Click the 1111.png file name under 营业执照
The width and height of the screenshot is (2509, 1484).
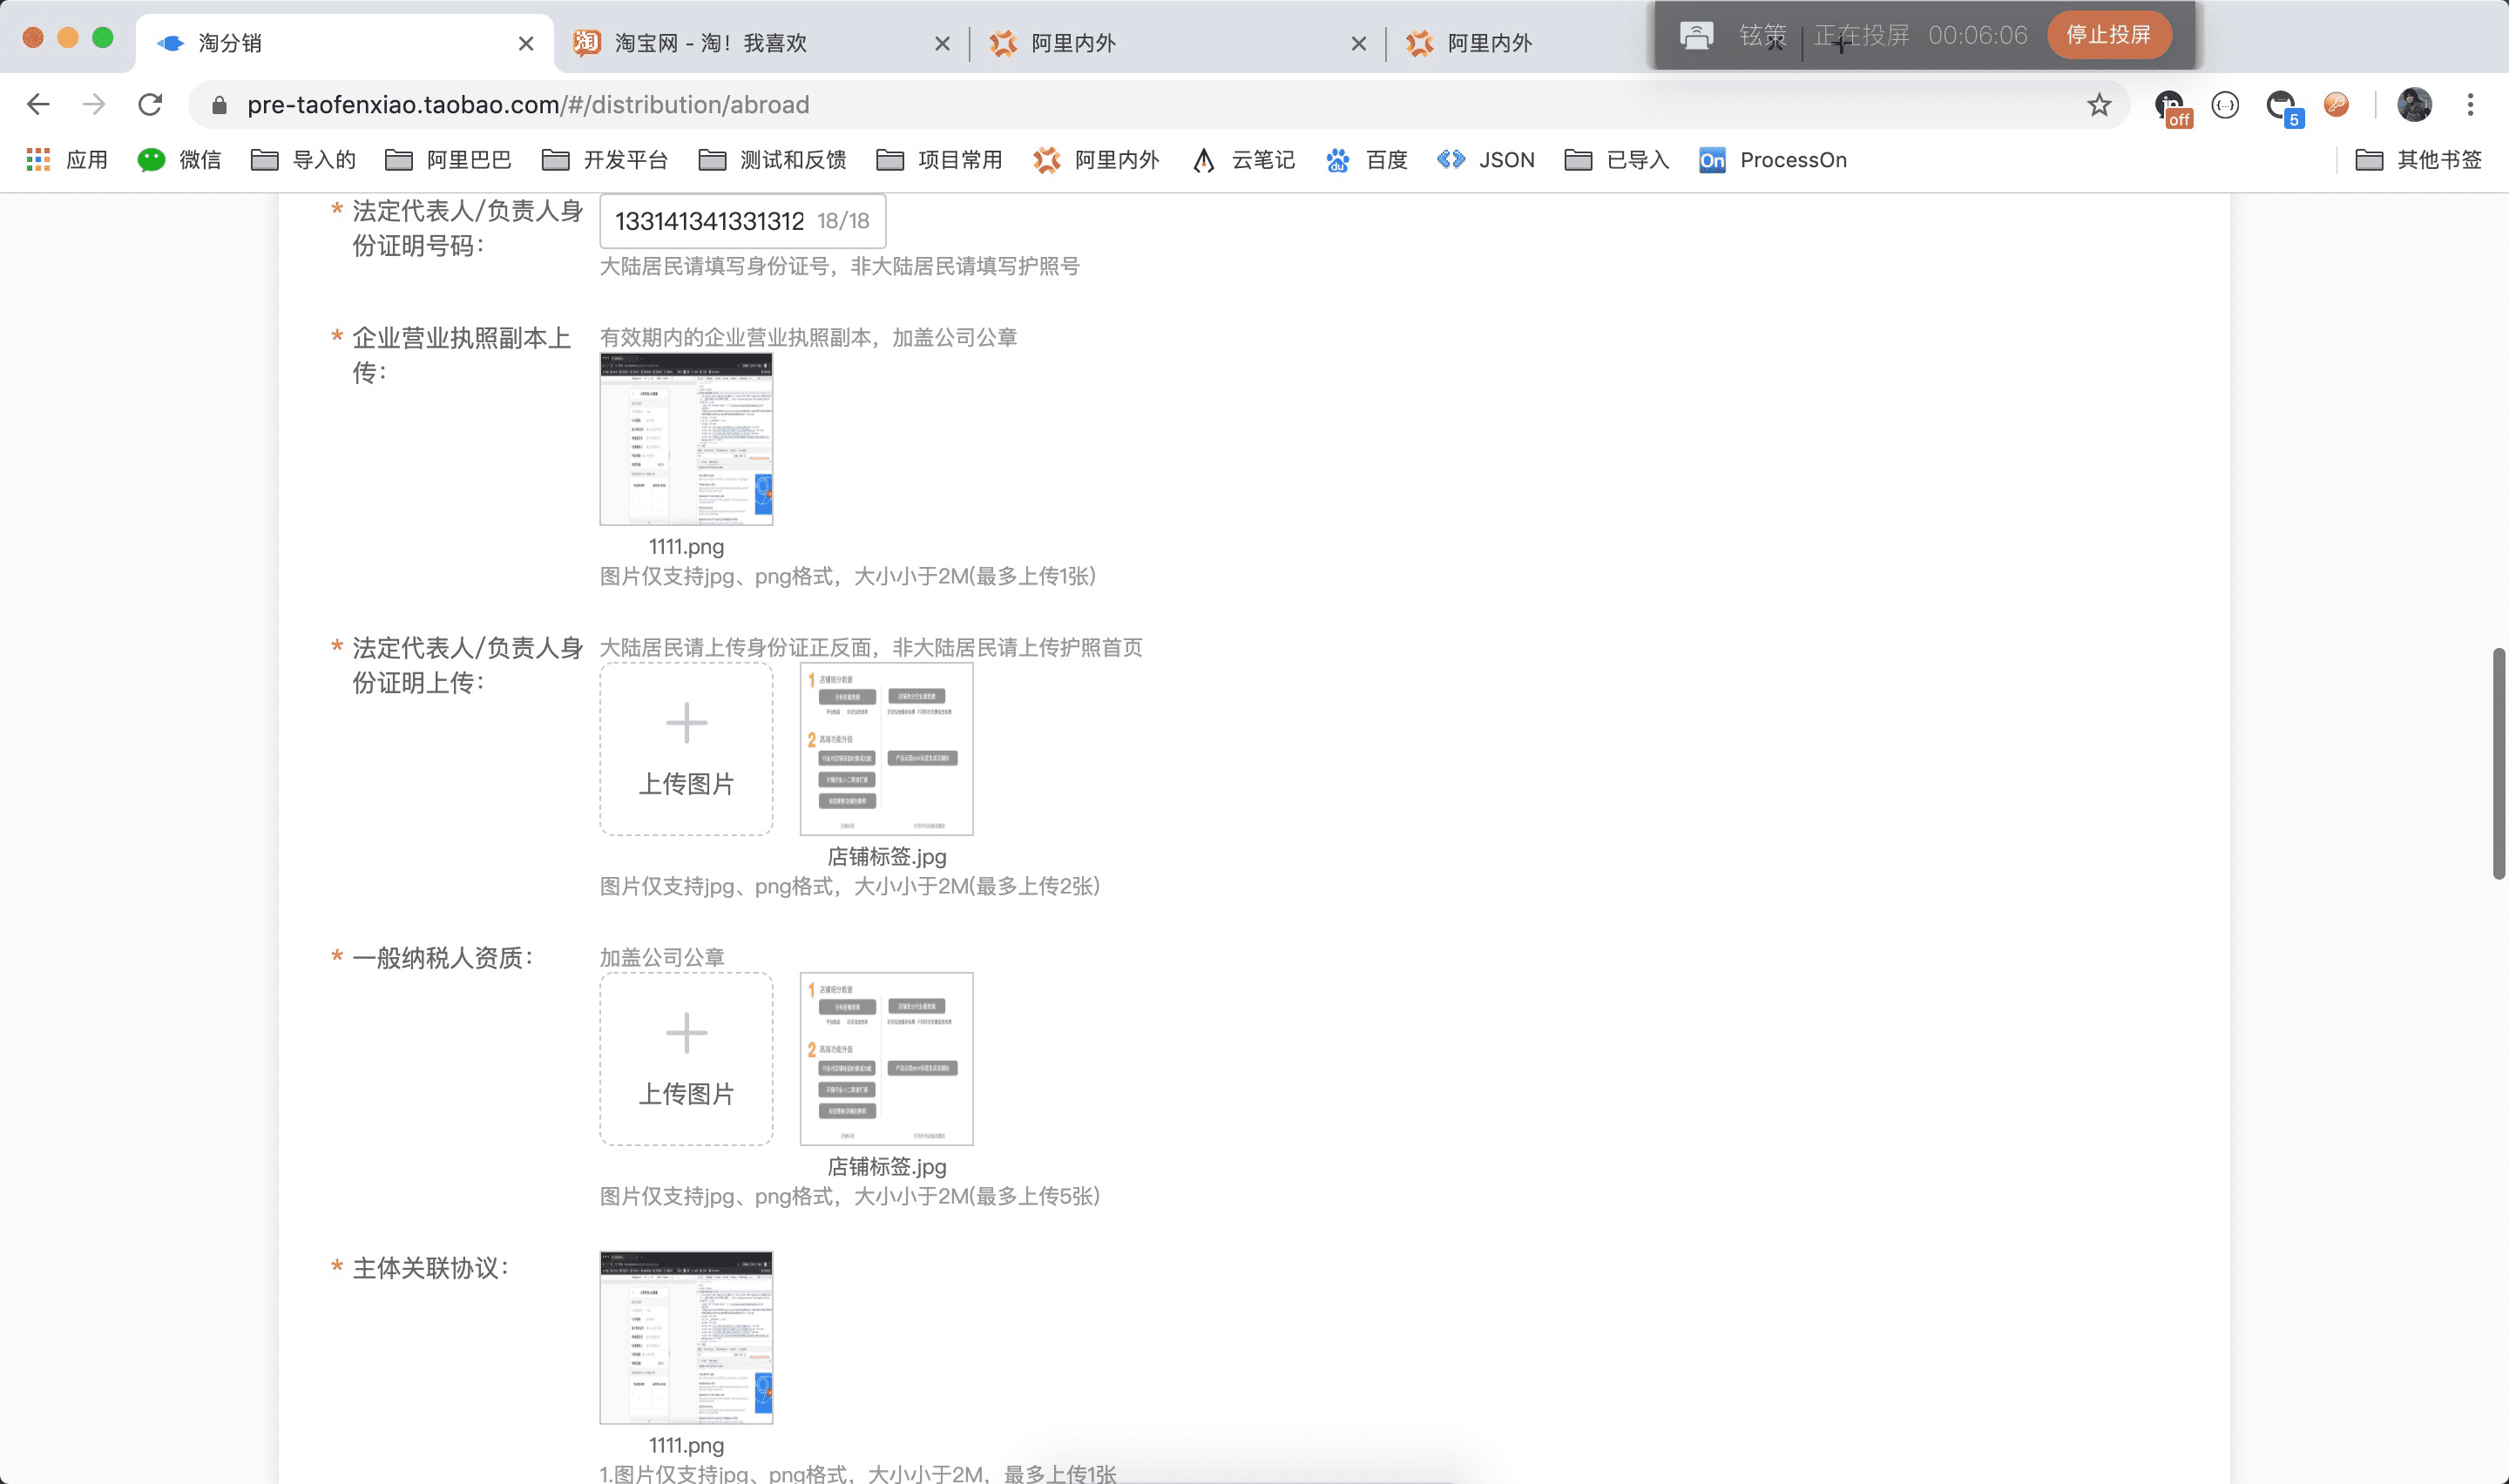[x=686, y=547]
